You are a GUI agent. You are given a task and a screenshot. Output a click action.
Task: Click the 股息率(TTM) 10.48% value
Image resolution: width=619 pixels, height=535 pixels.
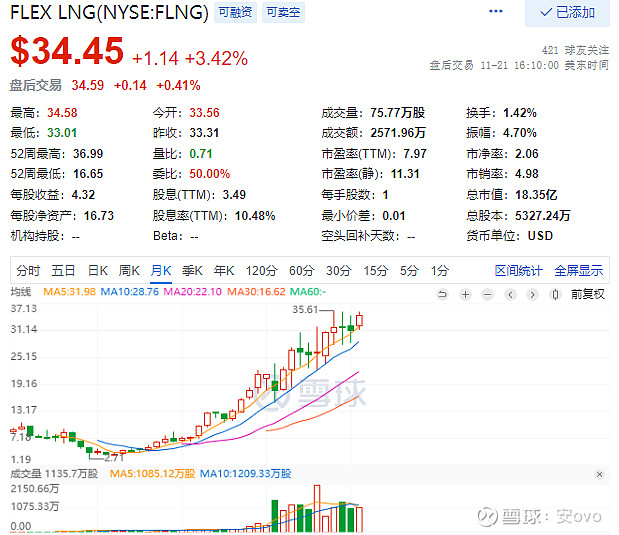[x=255, y=216]
